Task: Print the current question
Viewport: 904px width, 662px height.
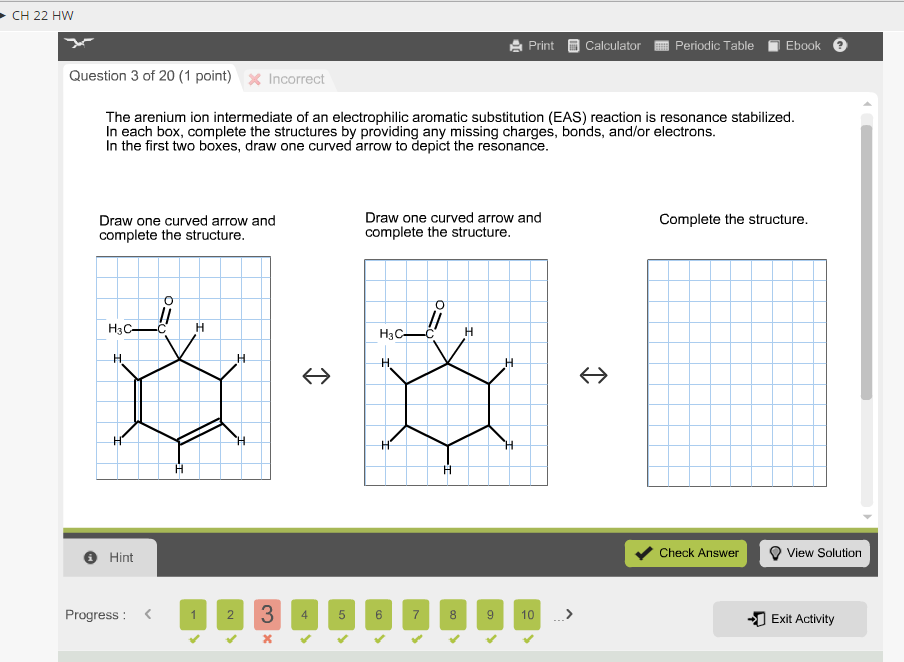Action: (x=531, y=45)
